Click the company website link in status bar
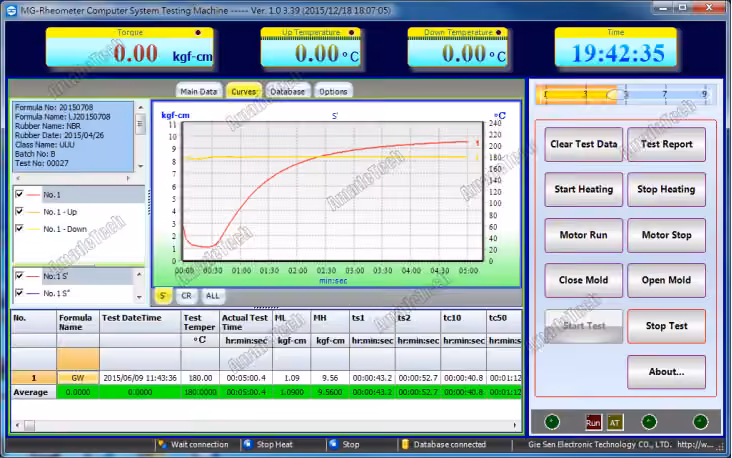This screenshot has height=458, width=732. click(x=695, y=444)
